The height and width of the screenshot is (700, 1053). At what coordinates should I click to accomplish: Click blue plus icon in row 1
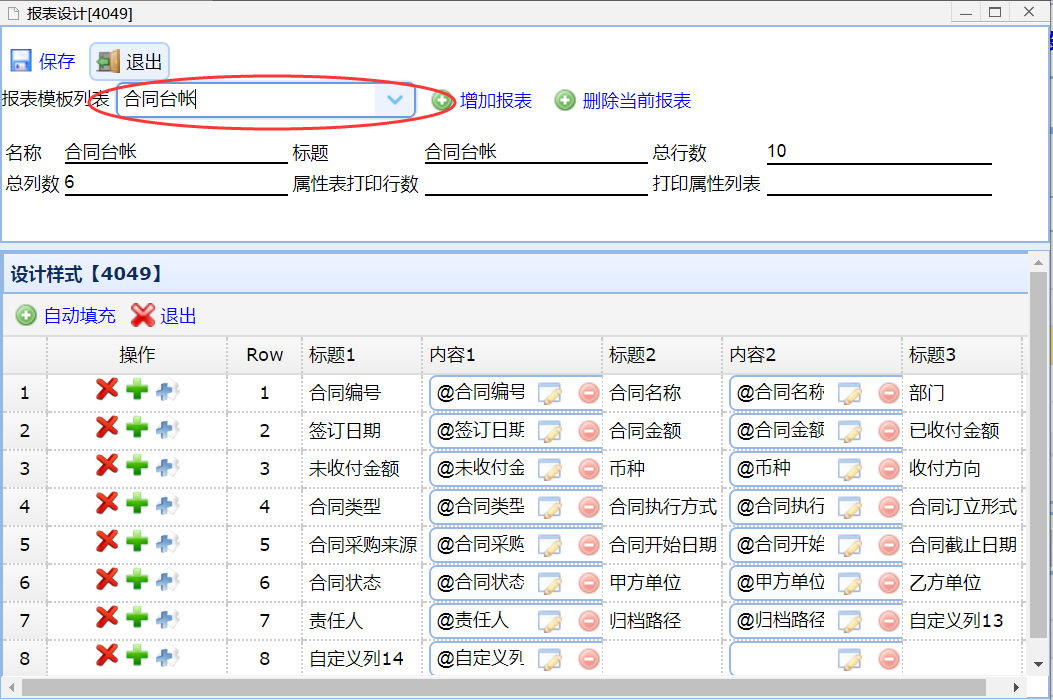tap(167, 390)
